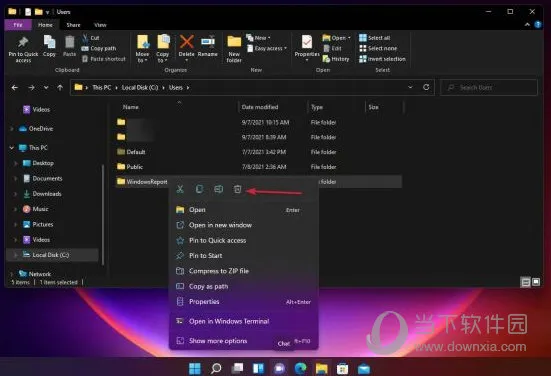Click the Rename icon in the context menu
This screenshot has height=376, width=551.
click(x=218, y=189)
